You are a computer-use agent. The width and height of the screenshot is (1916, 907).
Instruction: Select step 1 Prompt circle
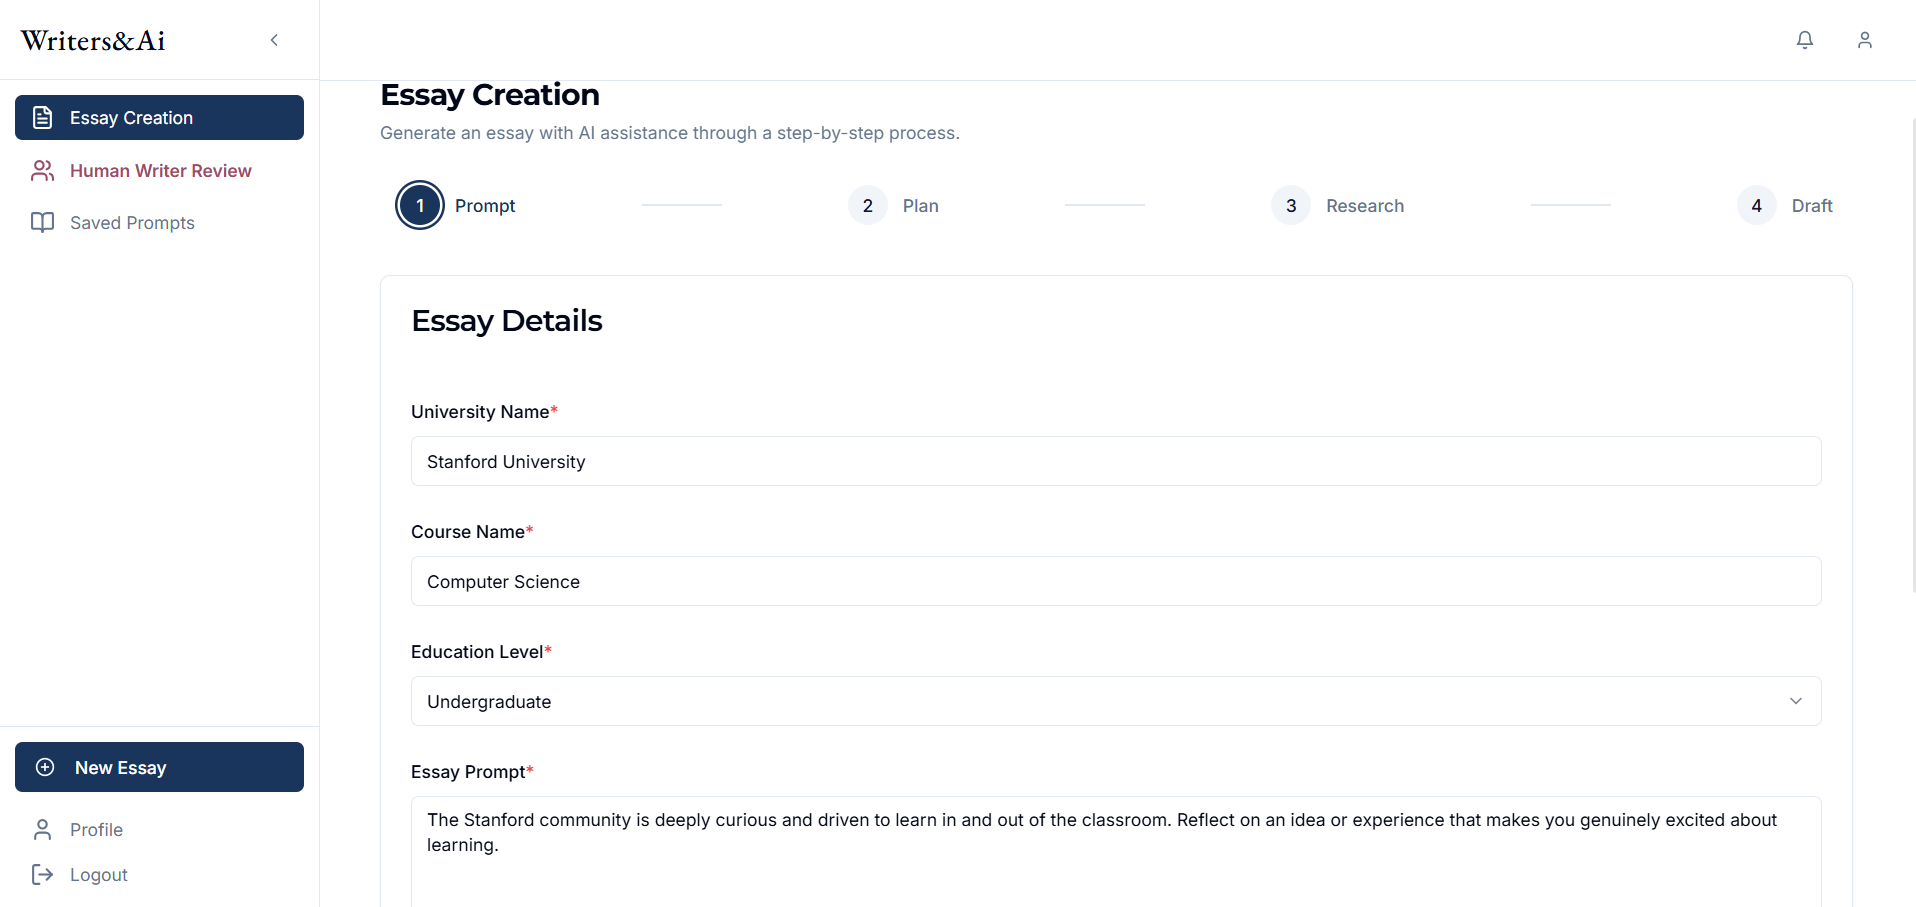click(x=420, y=206)
